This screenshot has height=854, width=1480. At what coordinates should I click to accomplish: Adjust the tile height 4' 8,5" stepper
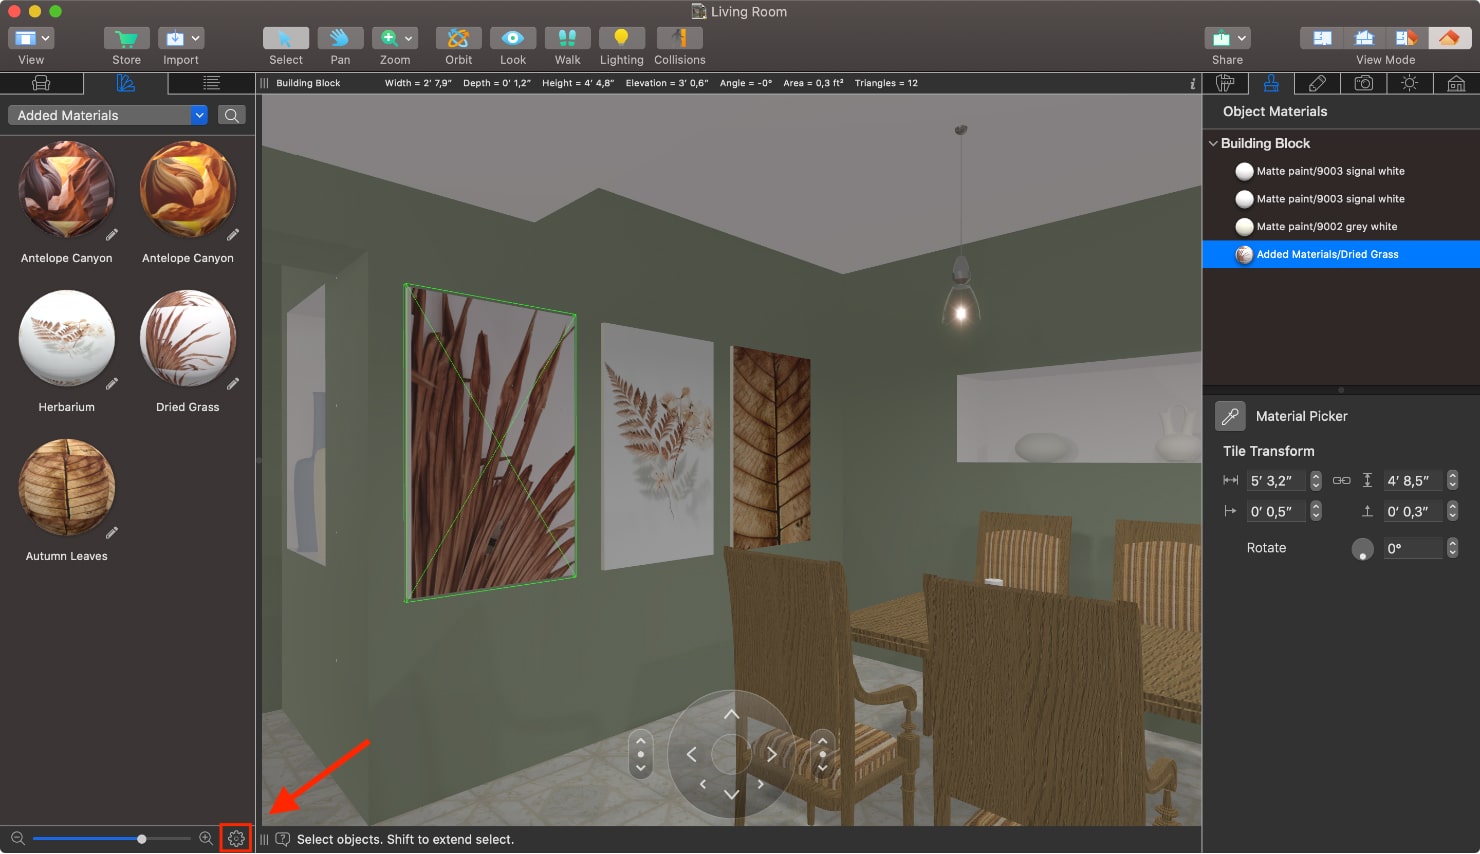pyautogui.click(x=1452, y=481)
